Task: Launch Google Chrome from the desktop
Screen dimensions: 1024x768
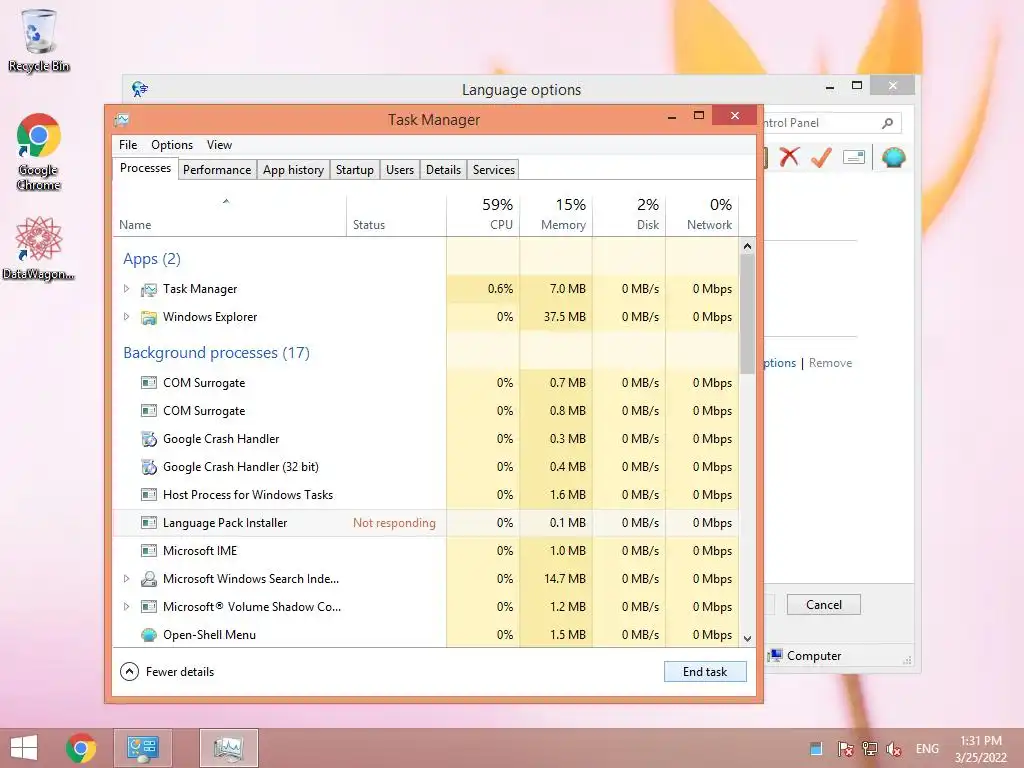Action: point(39,152)
